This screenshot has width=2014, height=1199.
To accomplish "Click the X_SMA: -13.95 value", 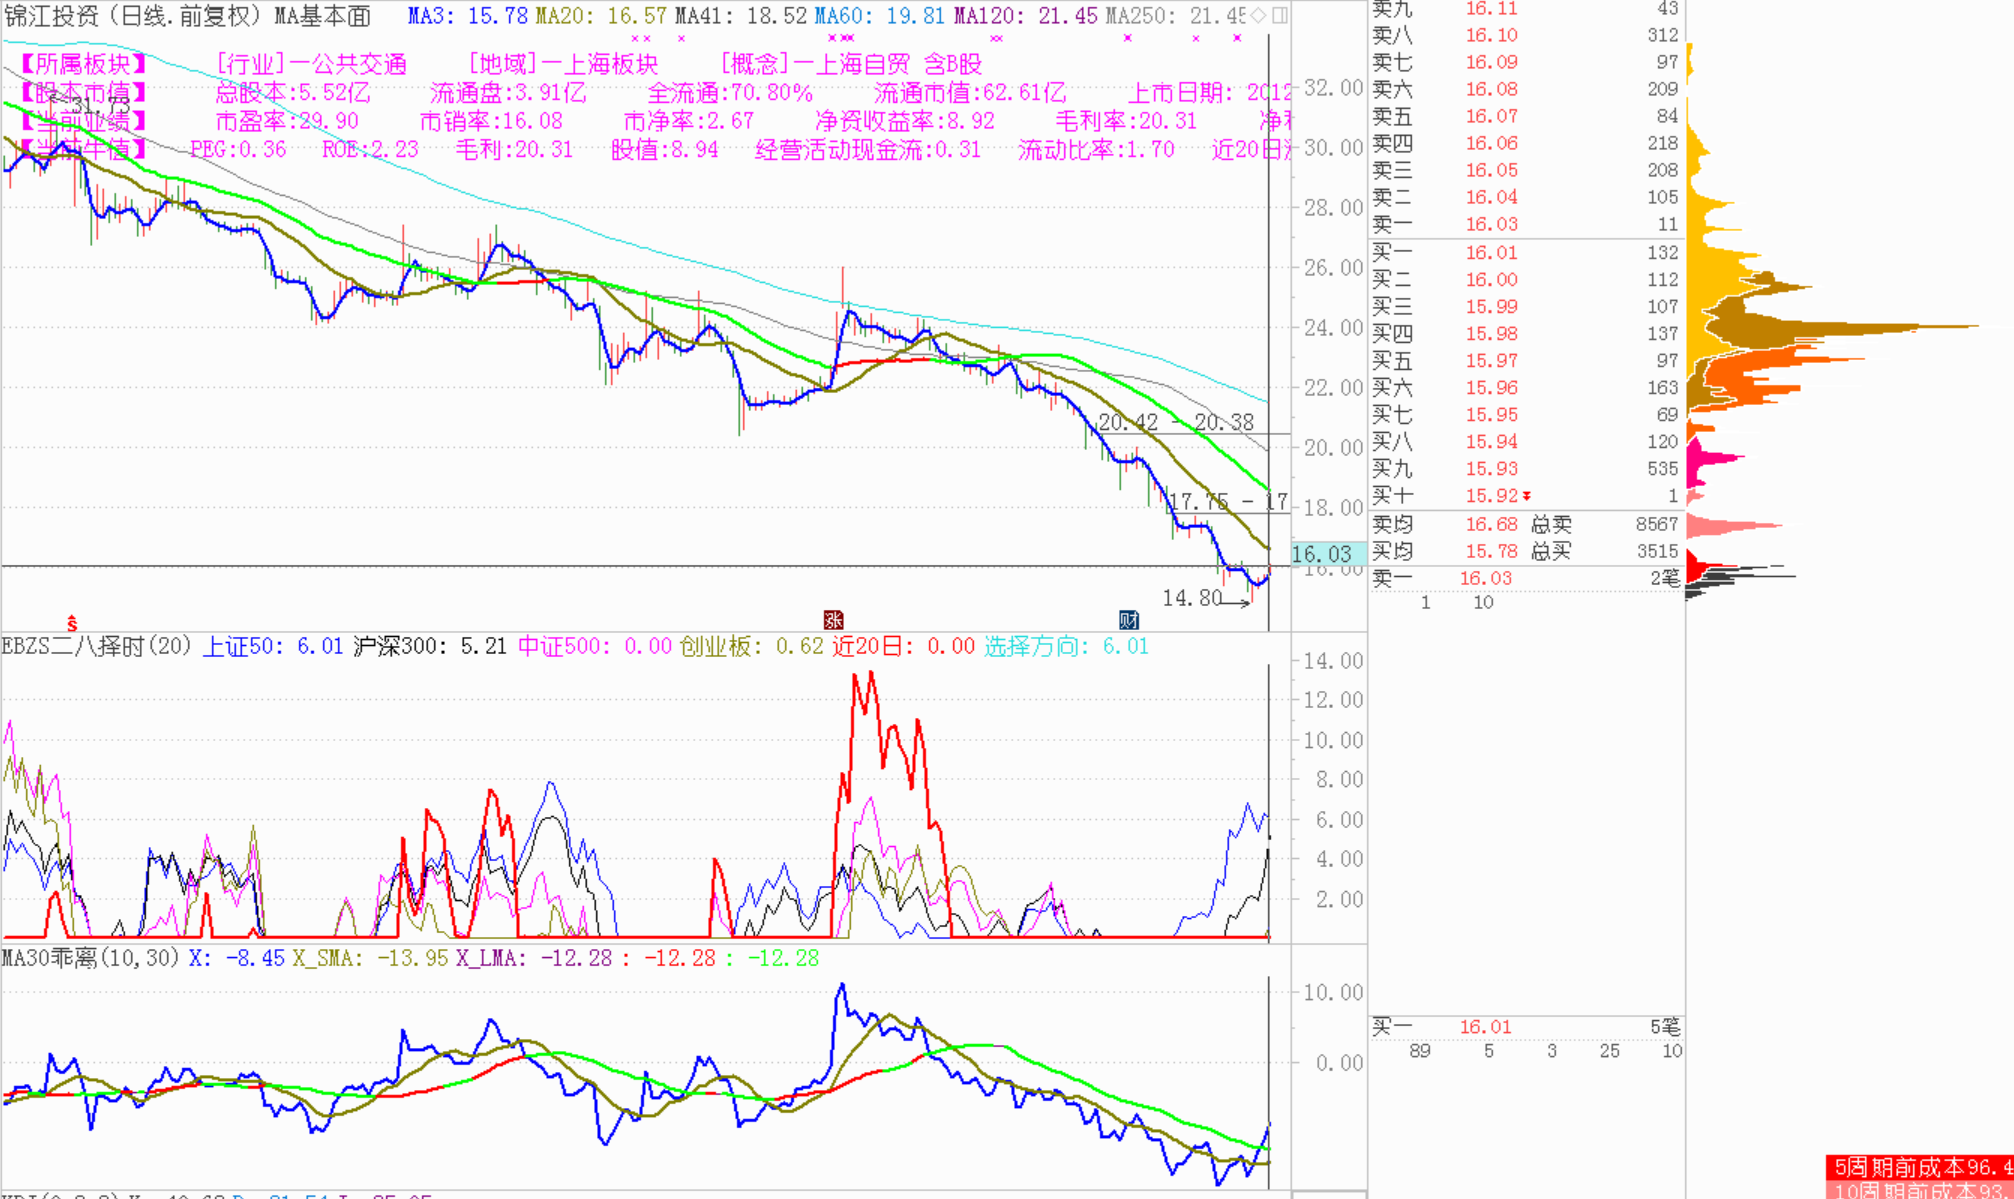I will click(370, 958).
